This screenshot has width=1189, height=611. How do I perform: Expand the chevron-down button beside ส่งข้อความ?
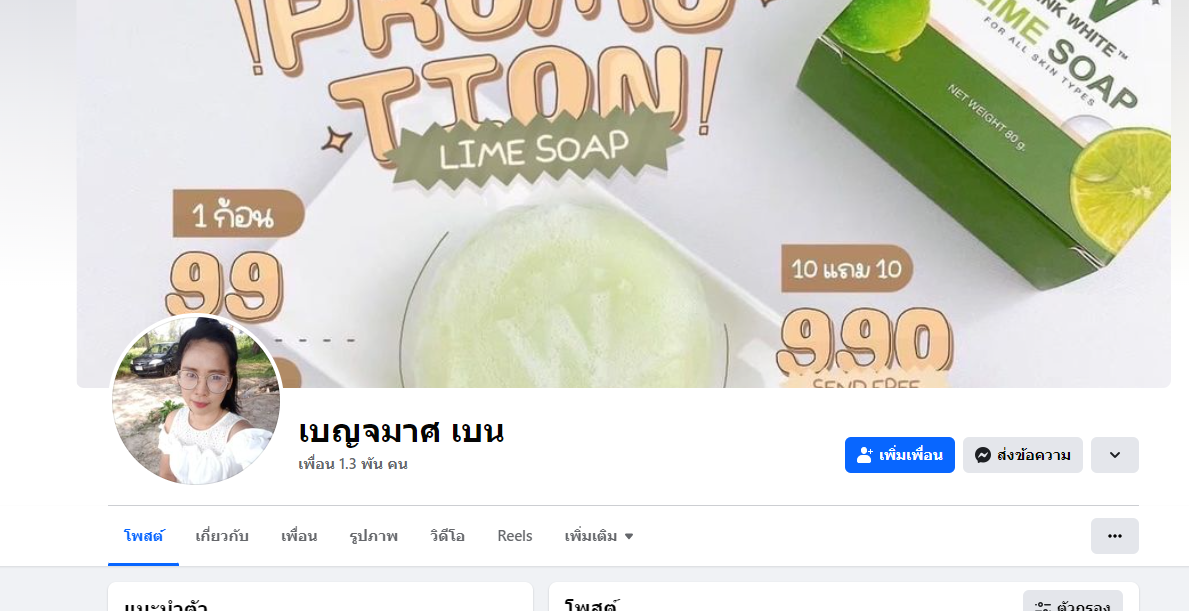pyautogui.click(x=1115, y=455)
